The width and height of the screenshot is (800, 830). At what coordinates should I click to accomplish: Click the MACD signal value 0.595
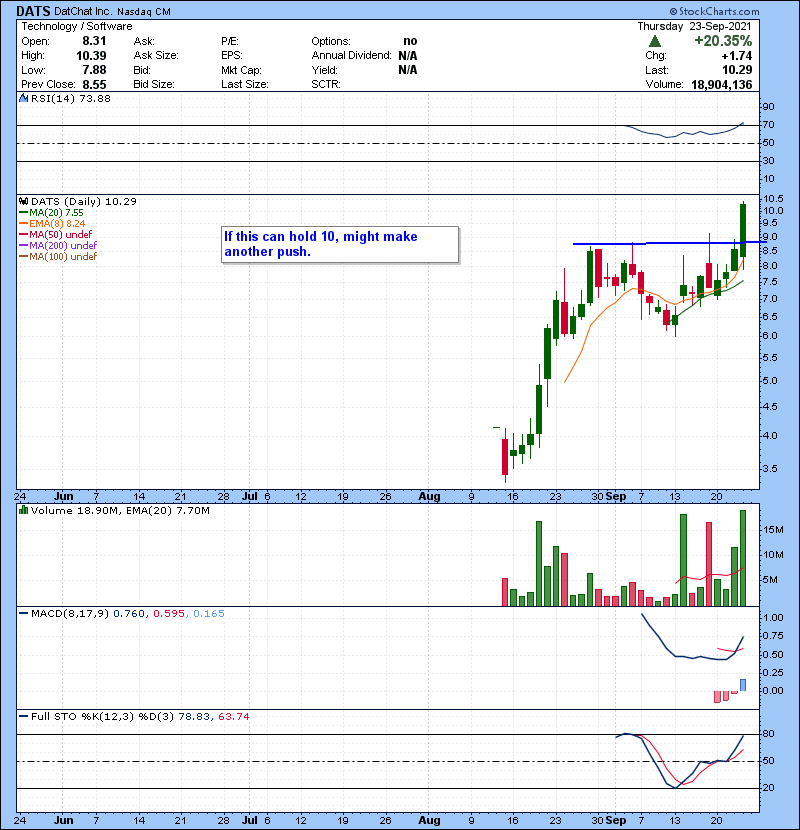pos(169,614)
